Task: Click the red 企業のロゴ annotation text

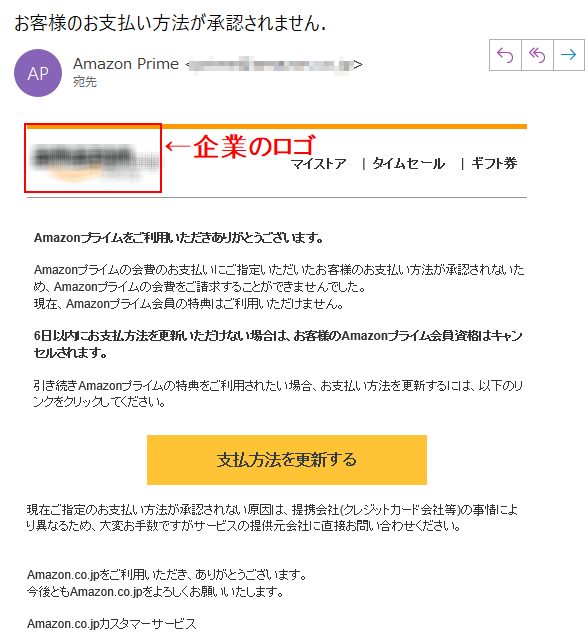Action: pos(254,146)
